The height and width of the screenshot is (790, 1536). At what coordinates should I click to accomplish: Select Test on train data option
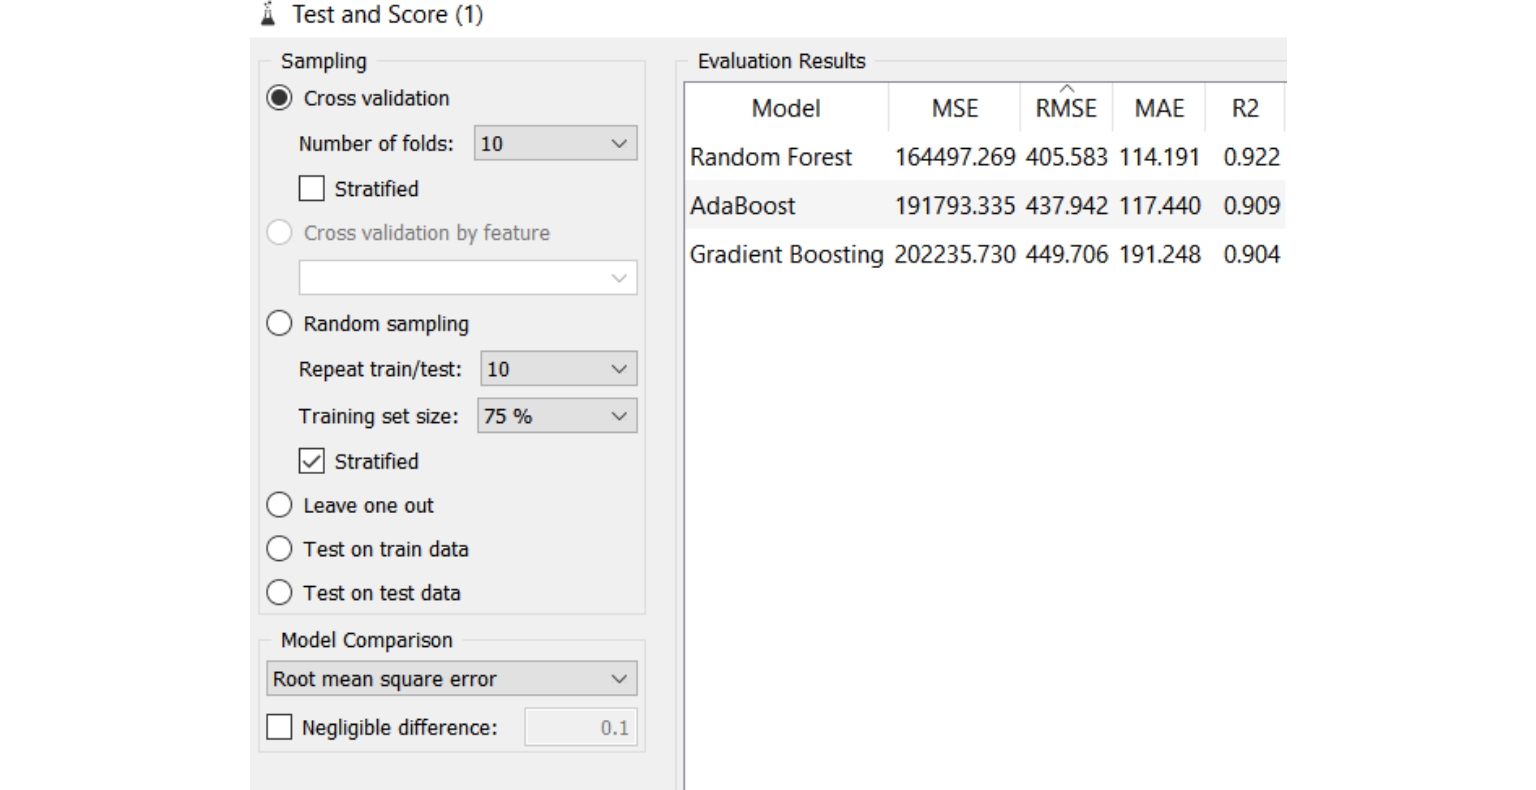point(280,549)
